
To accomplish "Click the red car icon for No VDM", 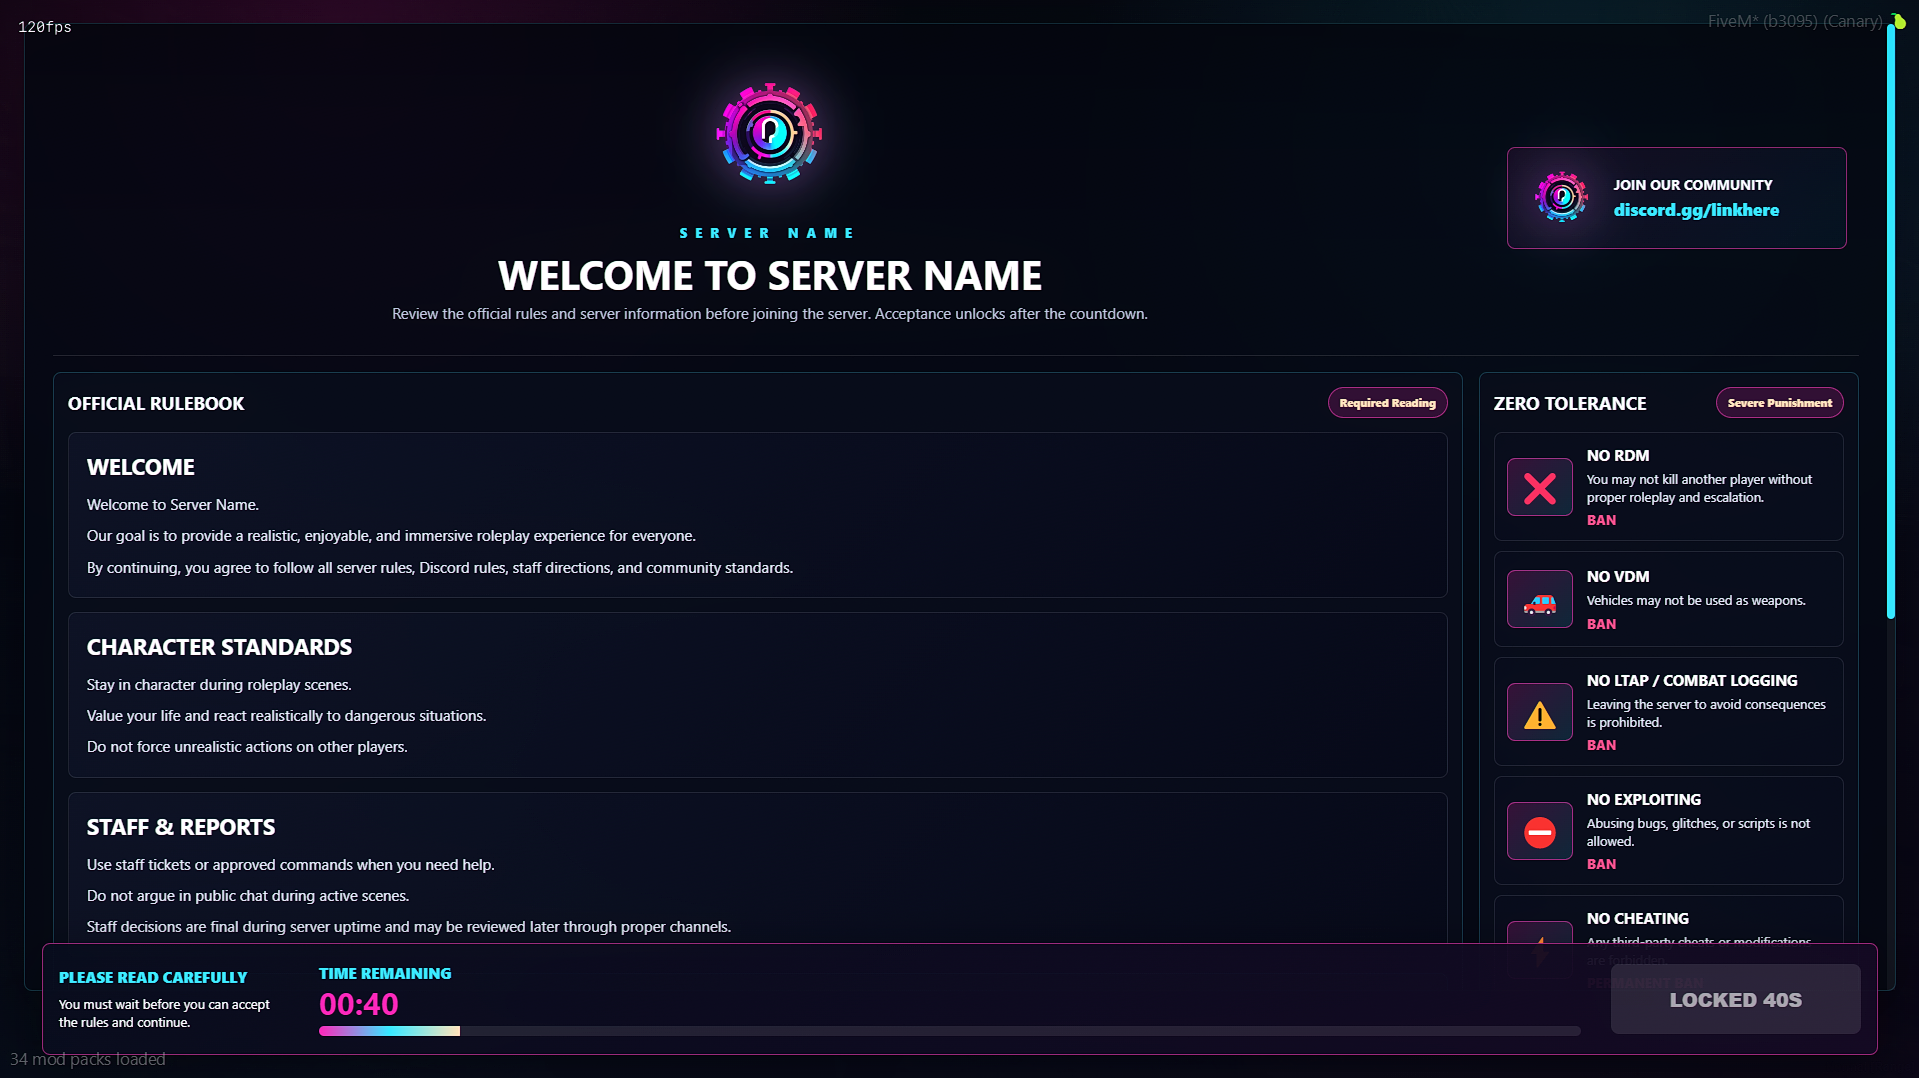I will 1539,599.
